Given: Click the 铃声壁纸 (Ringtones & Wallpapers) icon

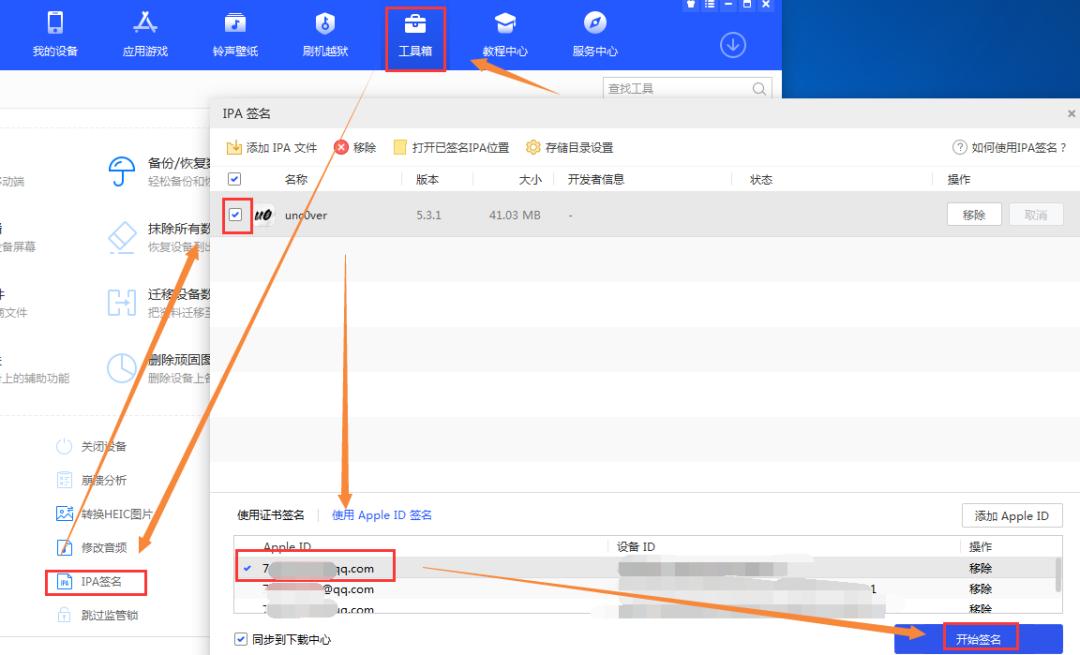Looking at the screenshot, I should 235,33.
